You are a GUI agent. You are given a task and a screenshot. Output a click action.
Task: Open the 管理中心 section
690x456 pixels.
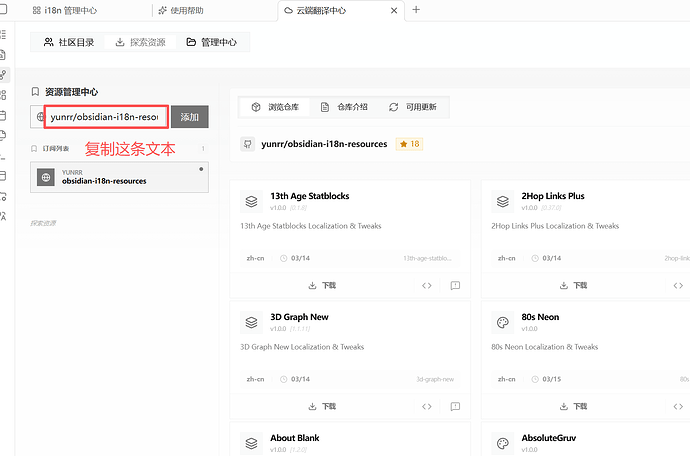[212, 42]
